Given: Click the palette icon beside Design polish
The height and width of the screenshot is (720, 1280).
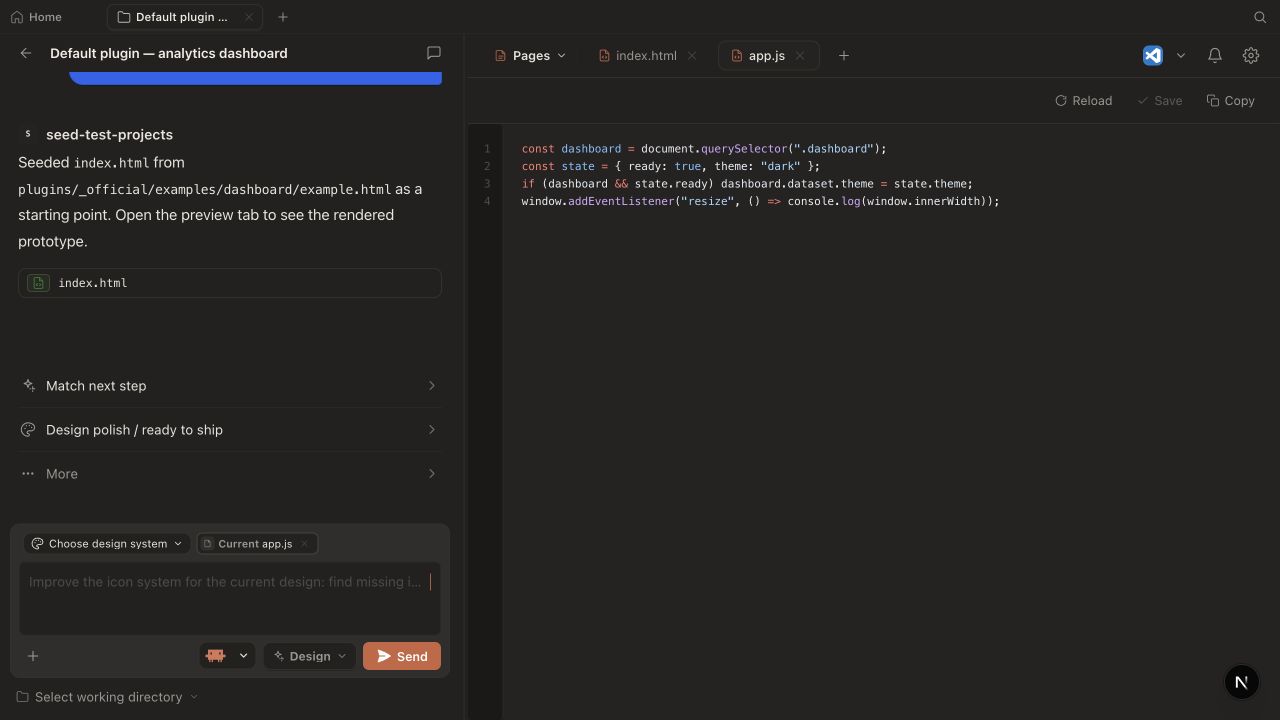Looking at the screenshot, I should coord(28,430).
